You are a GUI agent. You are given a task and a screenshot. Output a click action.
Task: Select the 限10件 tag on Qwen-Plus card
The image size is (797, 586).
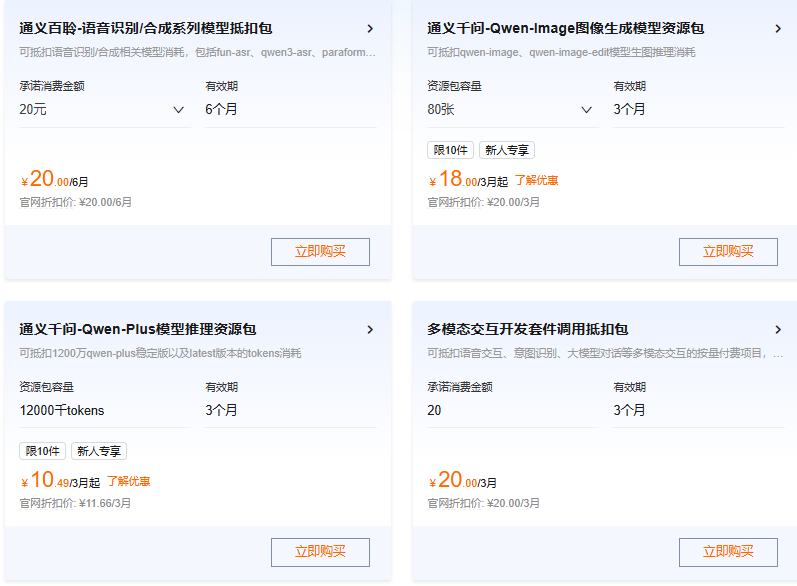(x=43, y=451)
